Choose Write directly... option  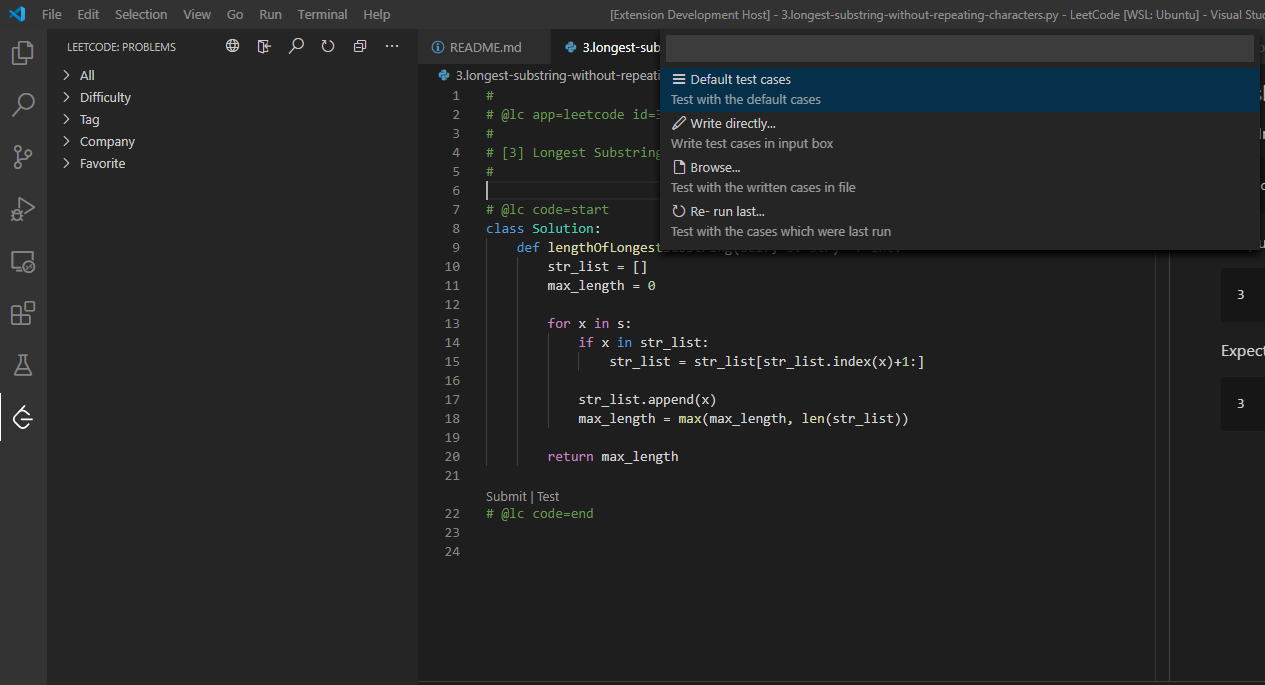coord(959,133)
